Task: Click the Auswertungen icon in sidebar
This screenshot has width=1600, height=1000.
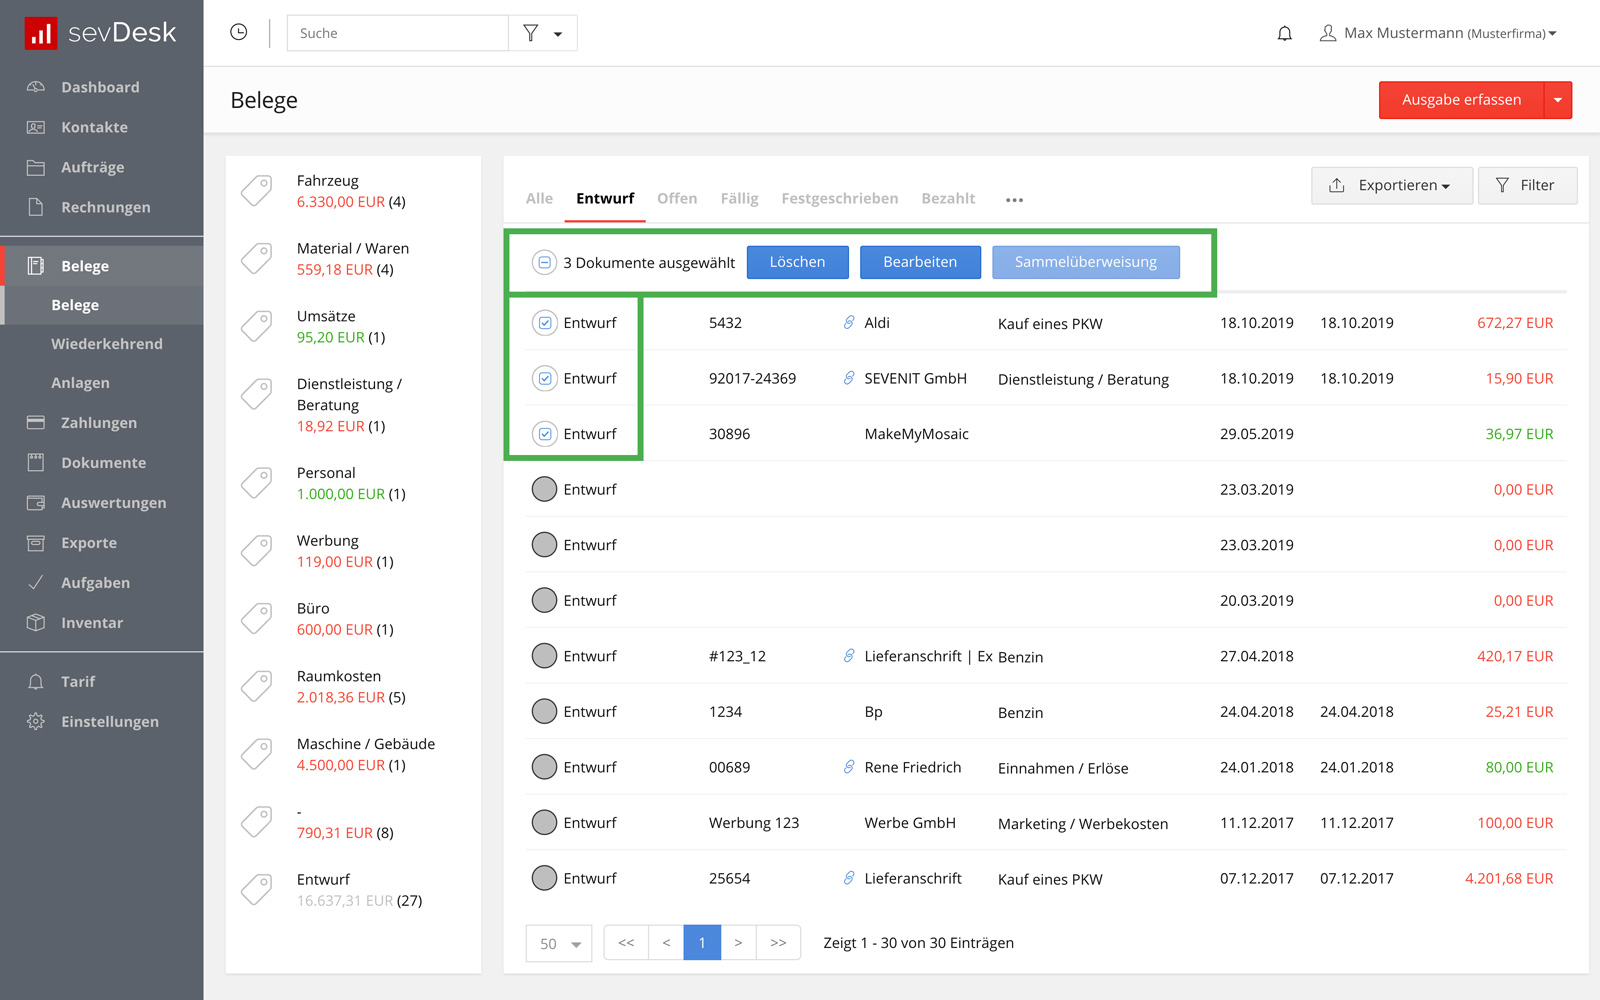Action: pos(36,503)
